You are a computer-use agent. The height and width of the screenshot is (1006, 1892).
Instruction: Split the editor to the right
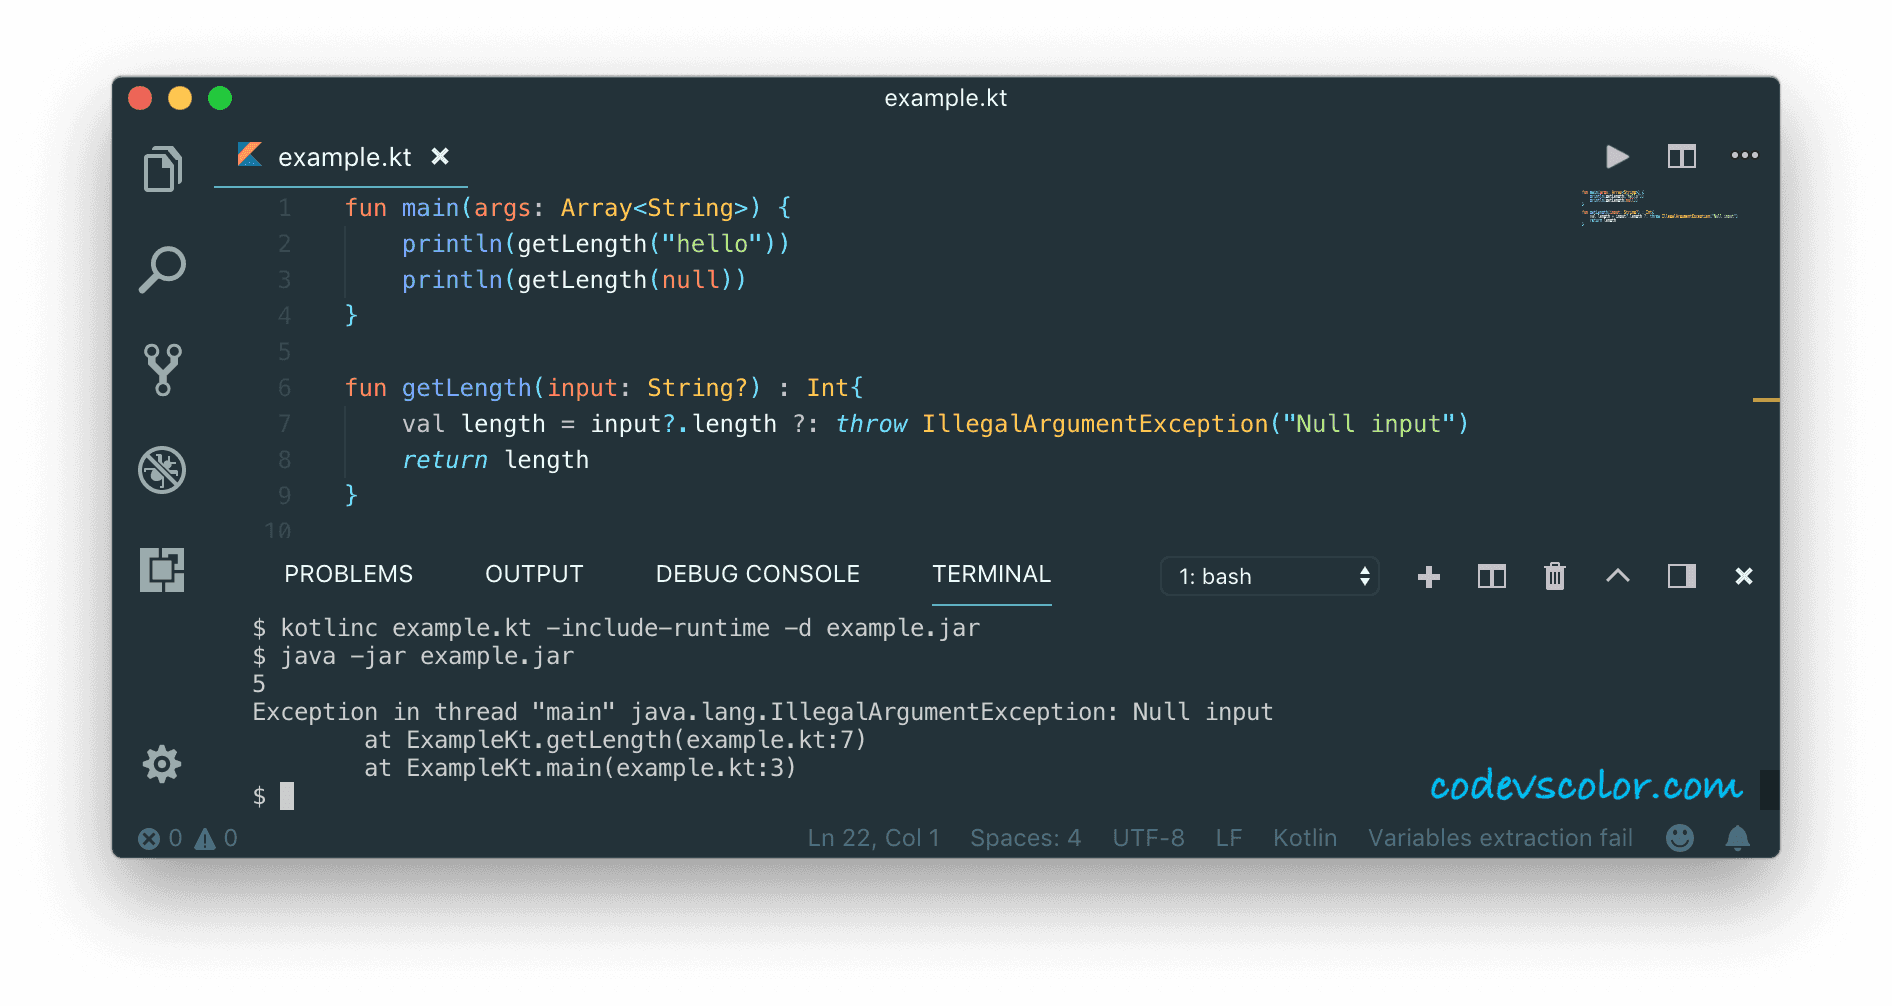coord(1682,157)
